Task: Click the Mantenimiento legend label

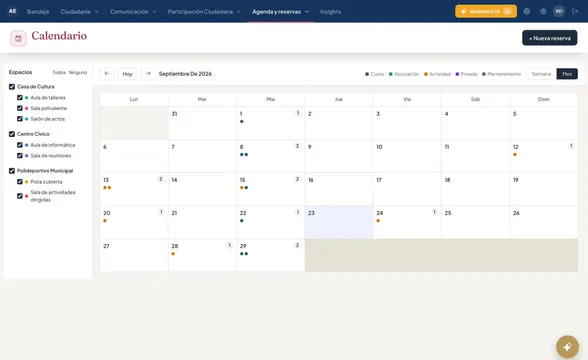Action: tap(504, 74)
